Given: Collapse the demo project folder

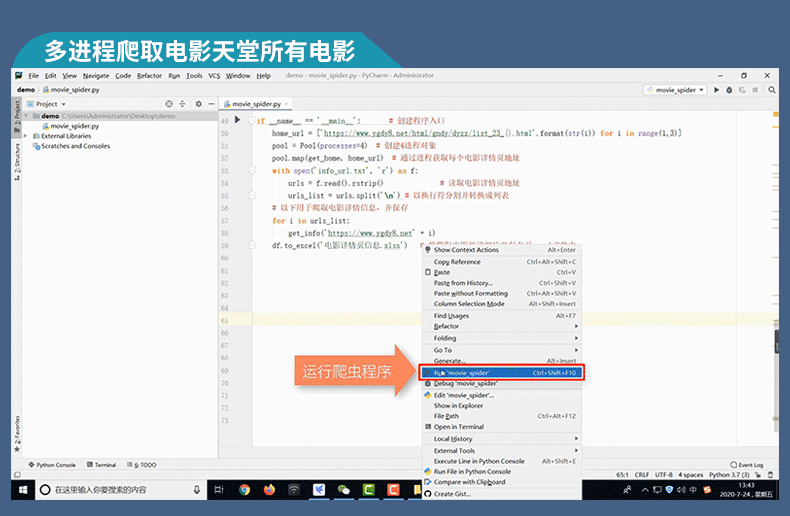Looking at the screenshot, I should [26, 116].
